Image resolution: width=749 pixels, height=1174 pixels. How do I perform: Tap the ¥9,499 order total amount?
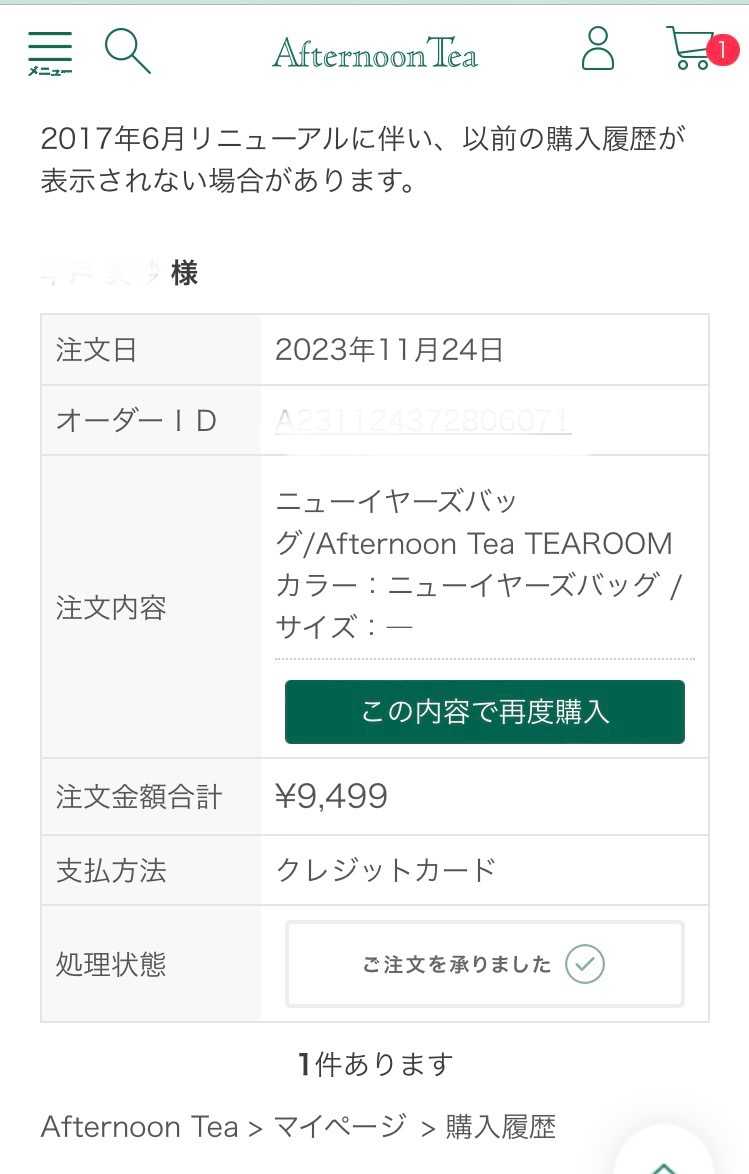[x=331, y=796]
